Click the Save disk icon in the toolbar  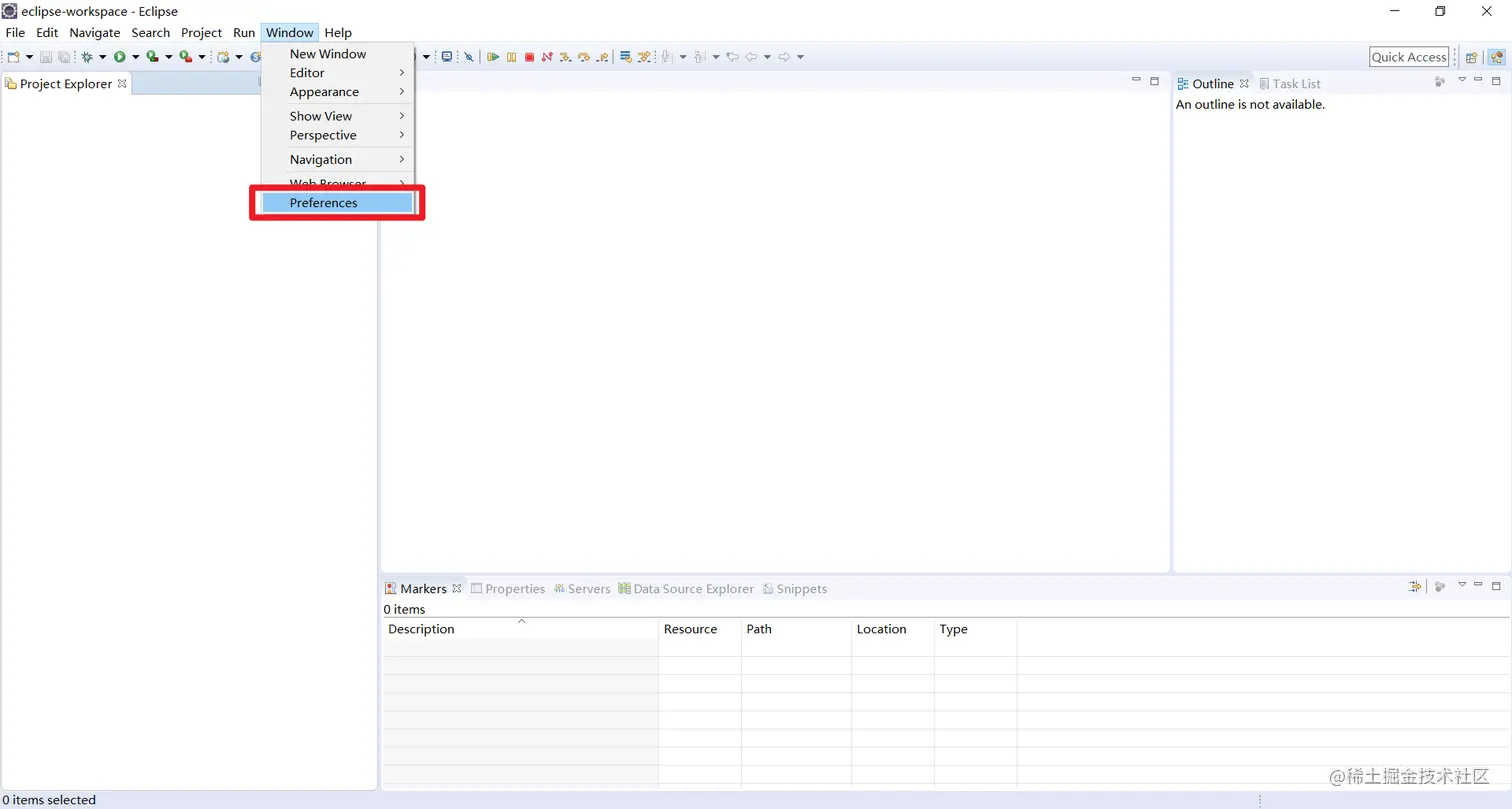pos(46,57)
